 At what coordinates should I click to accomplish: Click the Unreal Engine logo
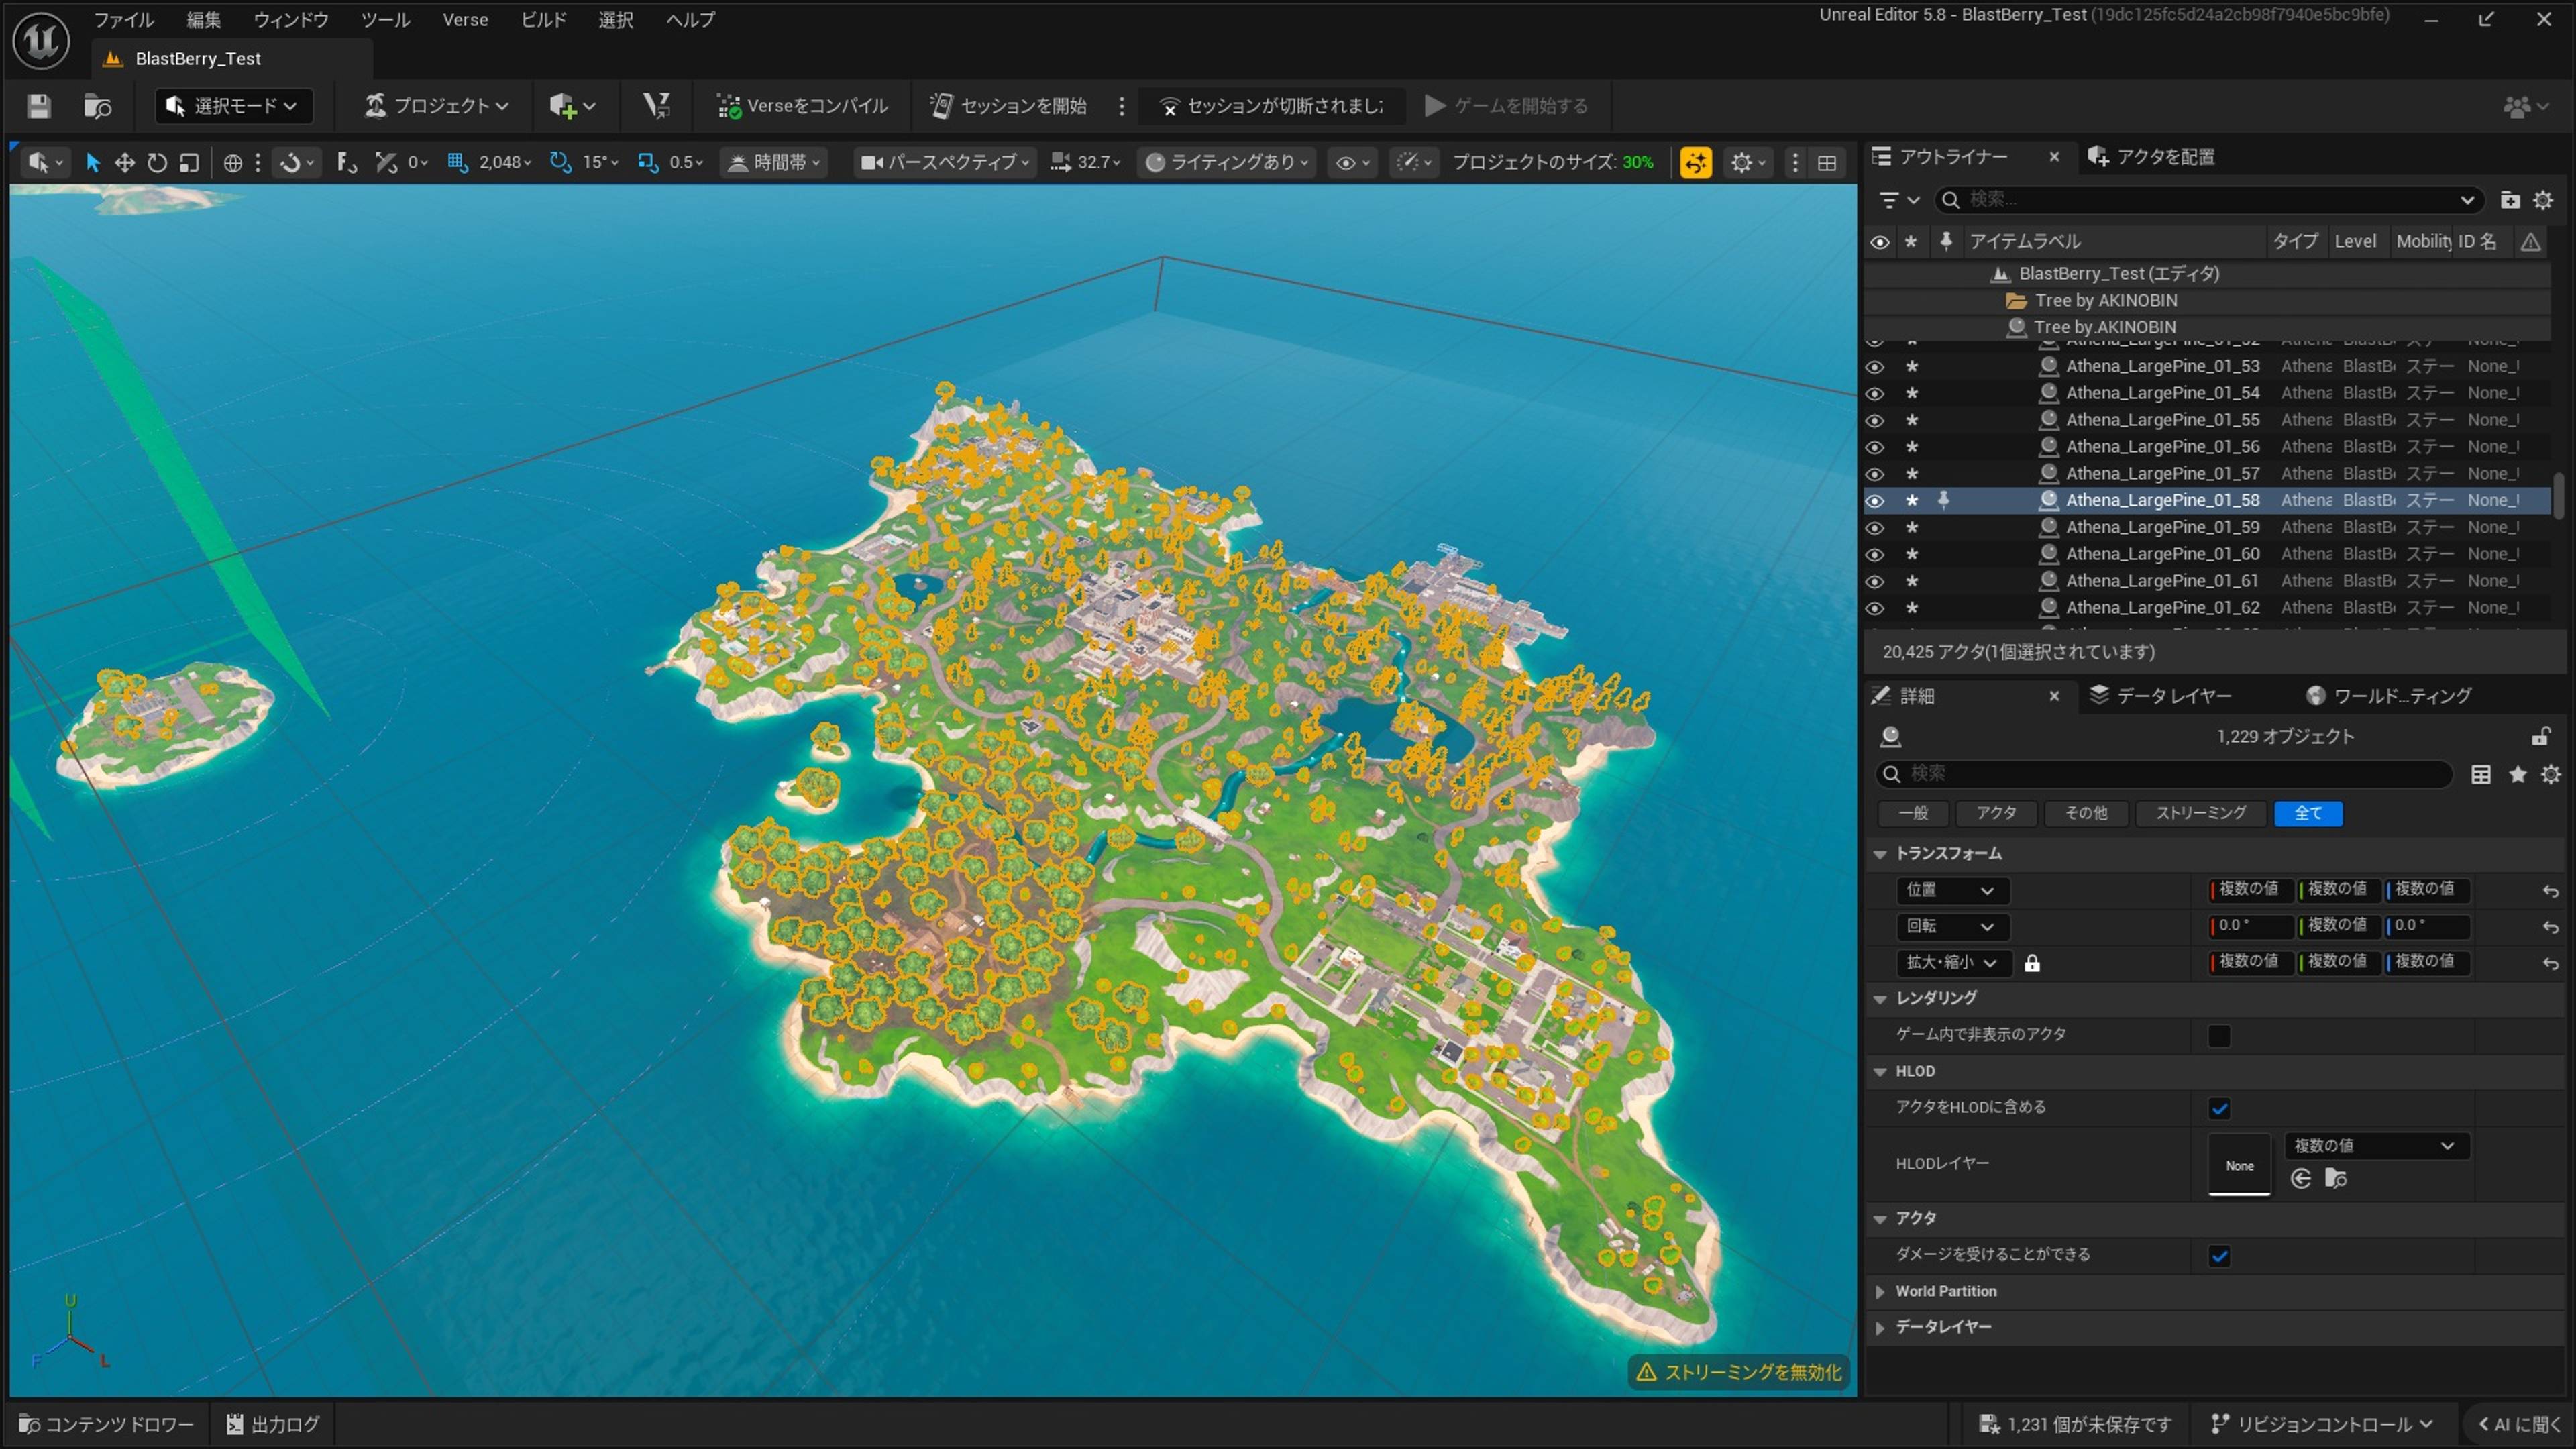coord(41,41)
